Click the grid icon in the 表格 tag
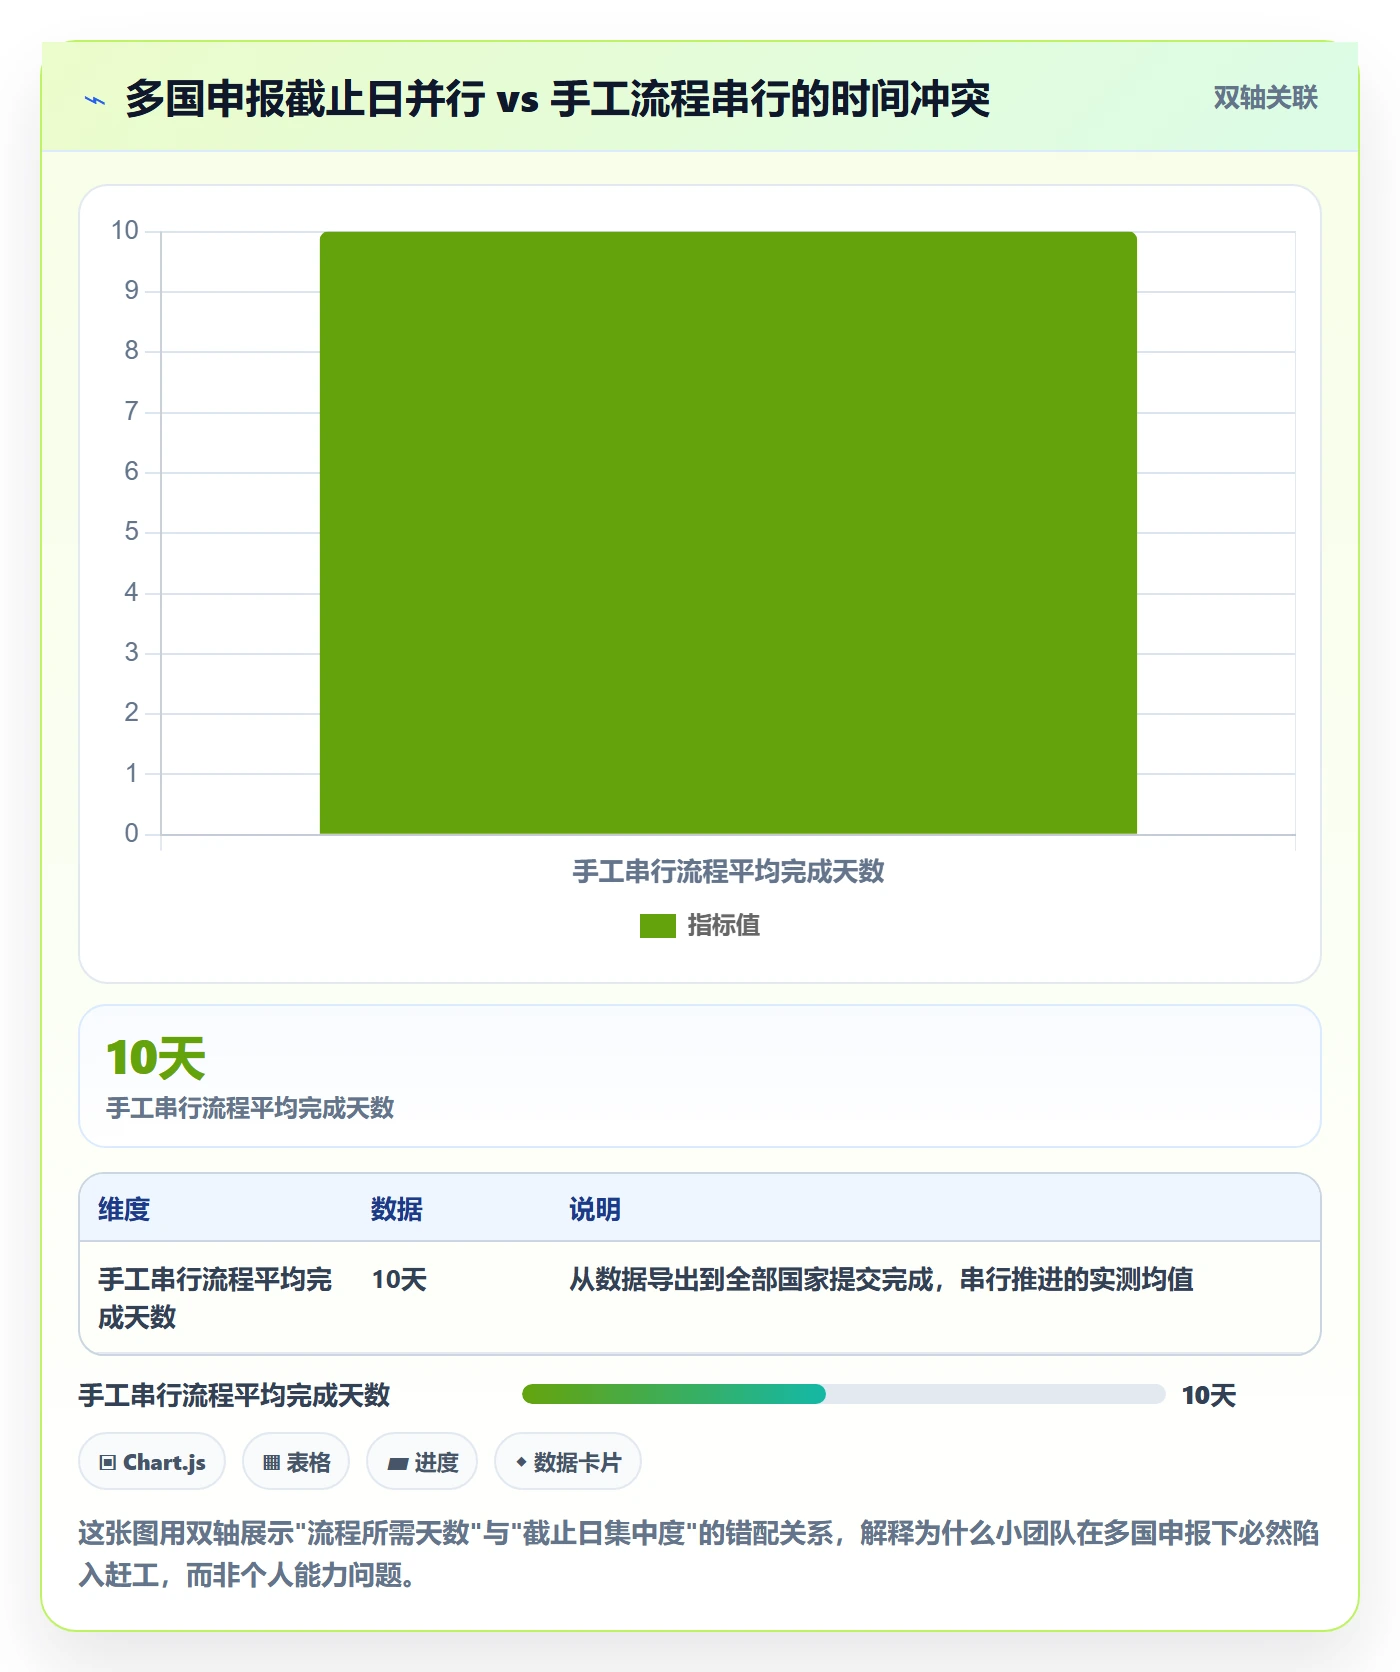 click(271, 1463)
